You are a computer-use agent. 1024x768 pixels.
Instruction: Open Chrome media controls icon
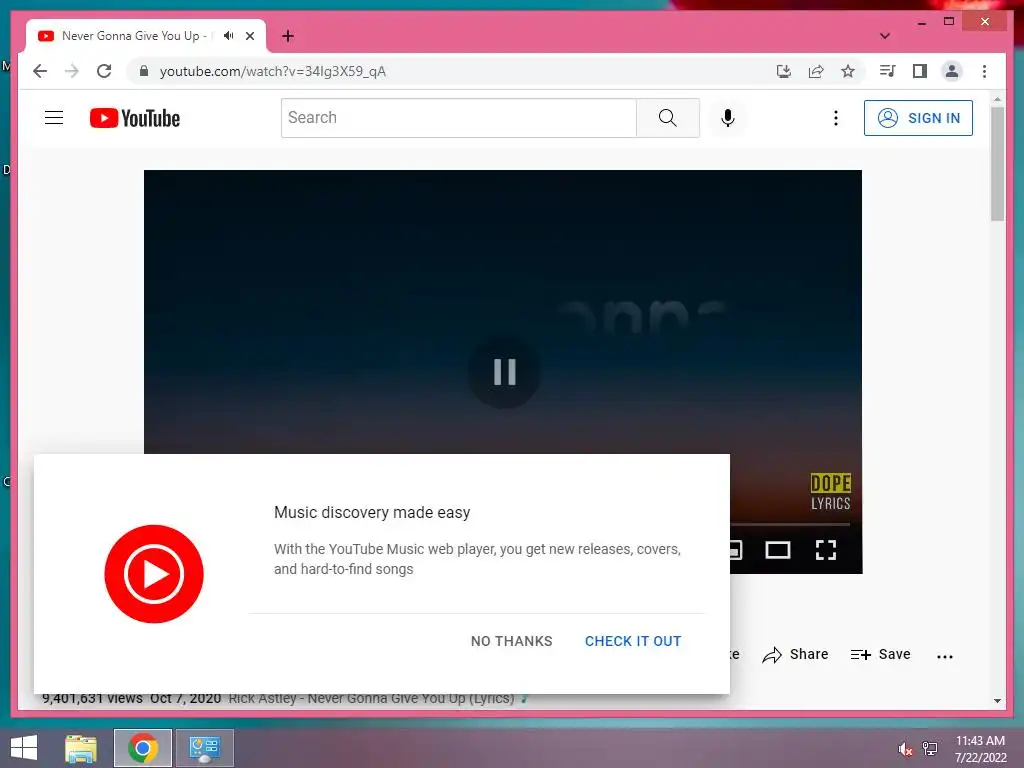(x=887, y=71)
